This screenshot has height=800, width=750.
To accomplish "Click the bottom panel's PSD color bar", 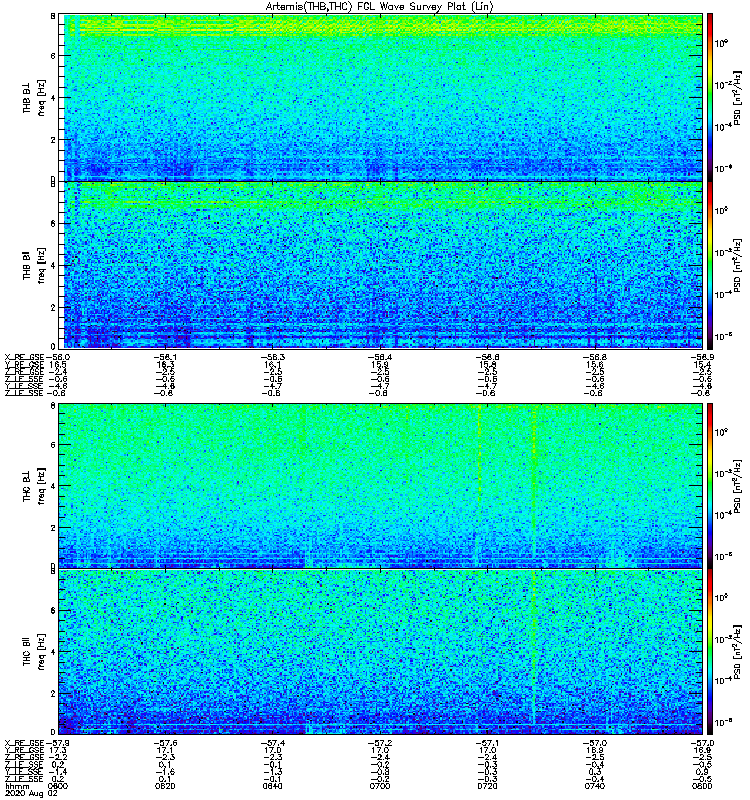I will point(711,651).
